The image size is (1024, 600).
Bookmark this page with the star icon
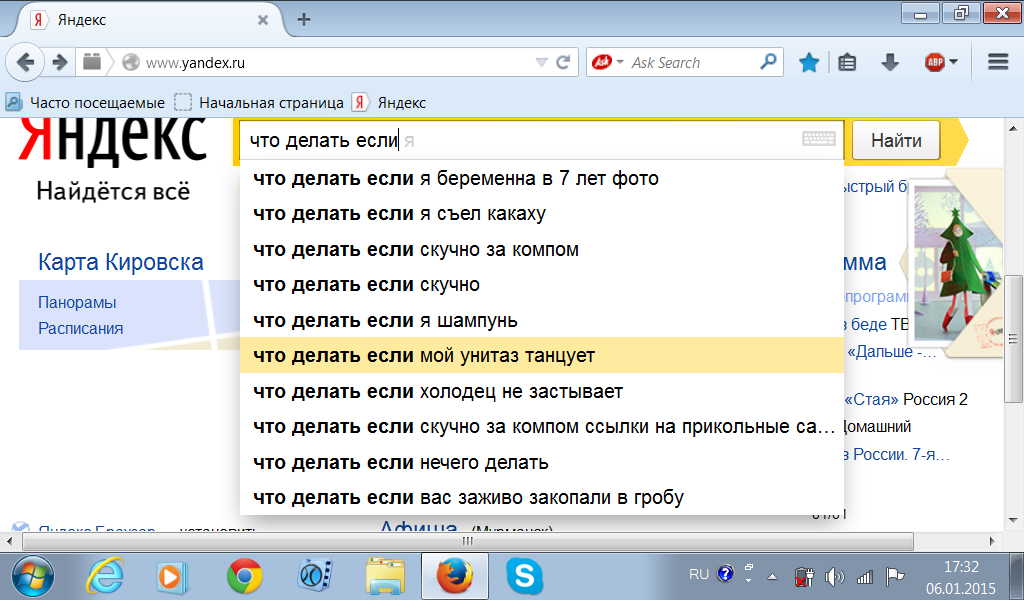[809, 63]
